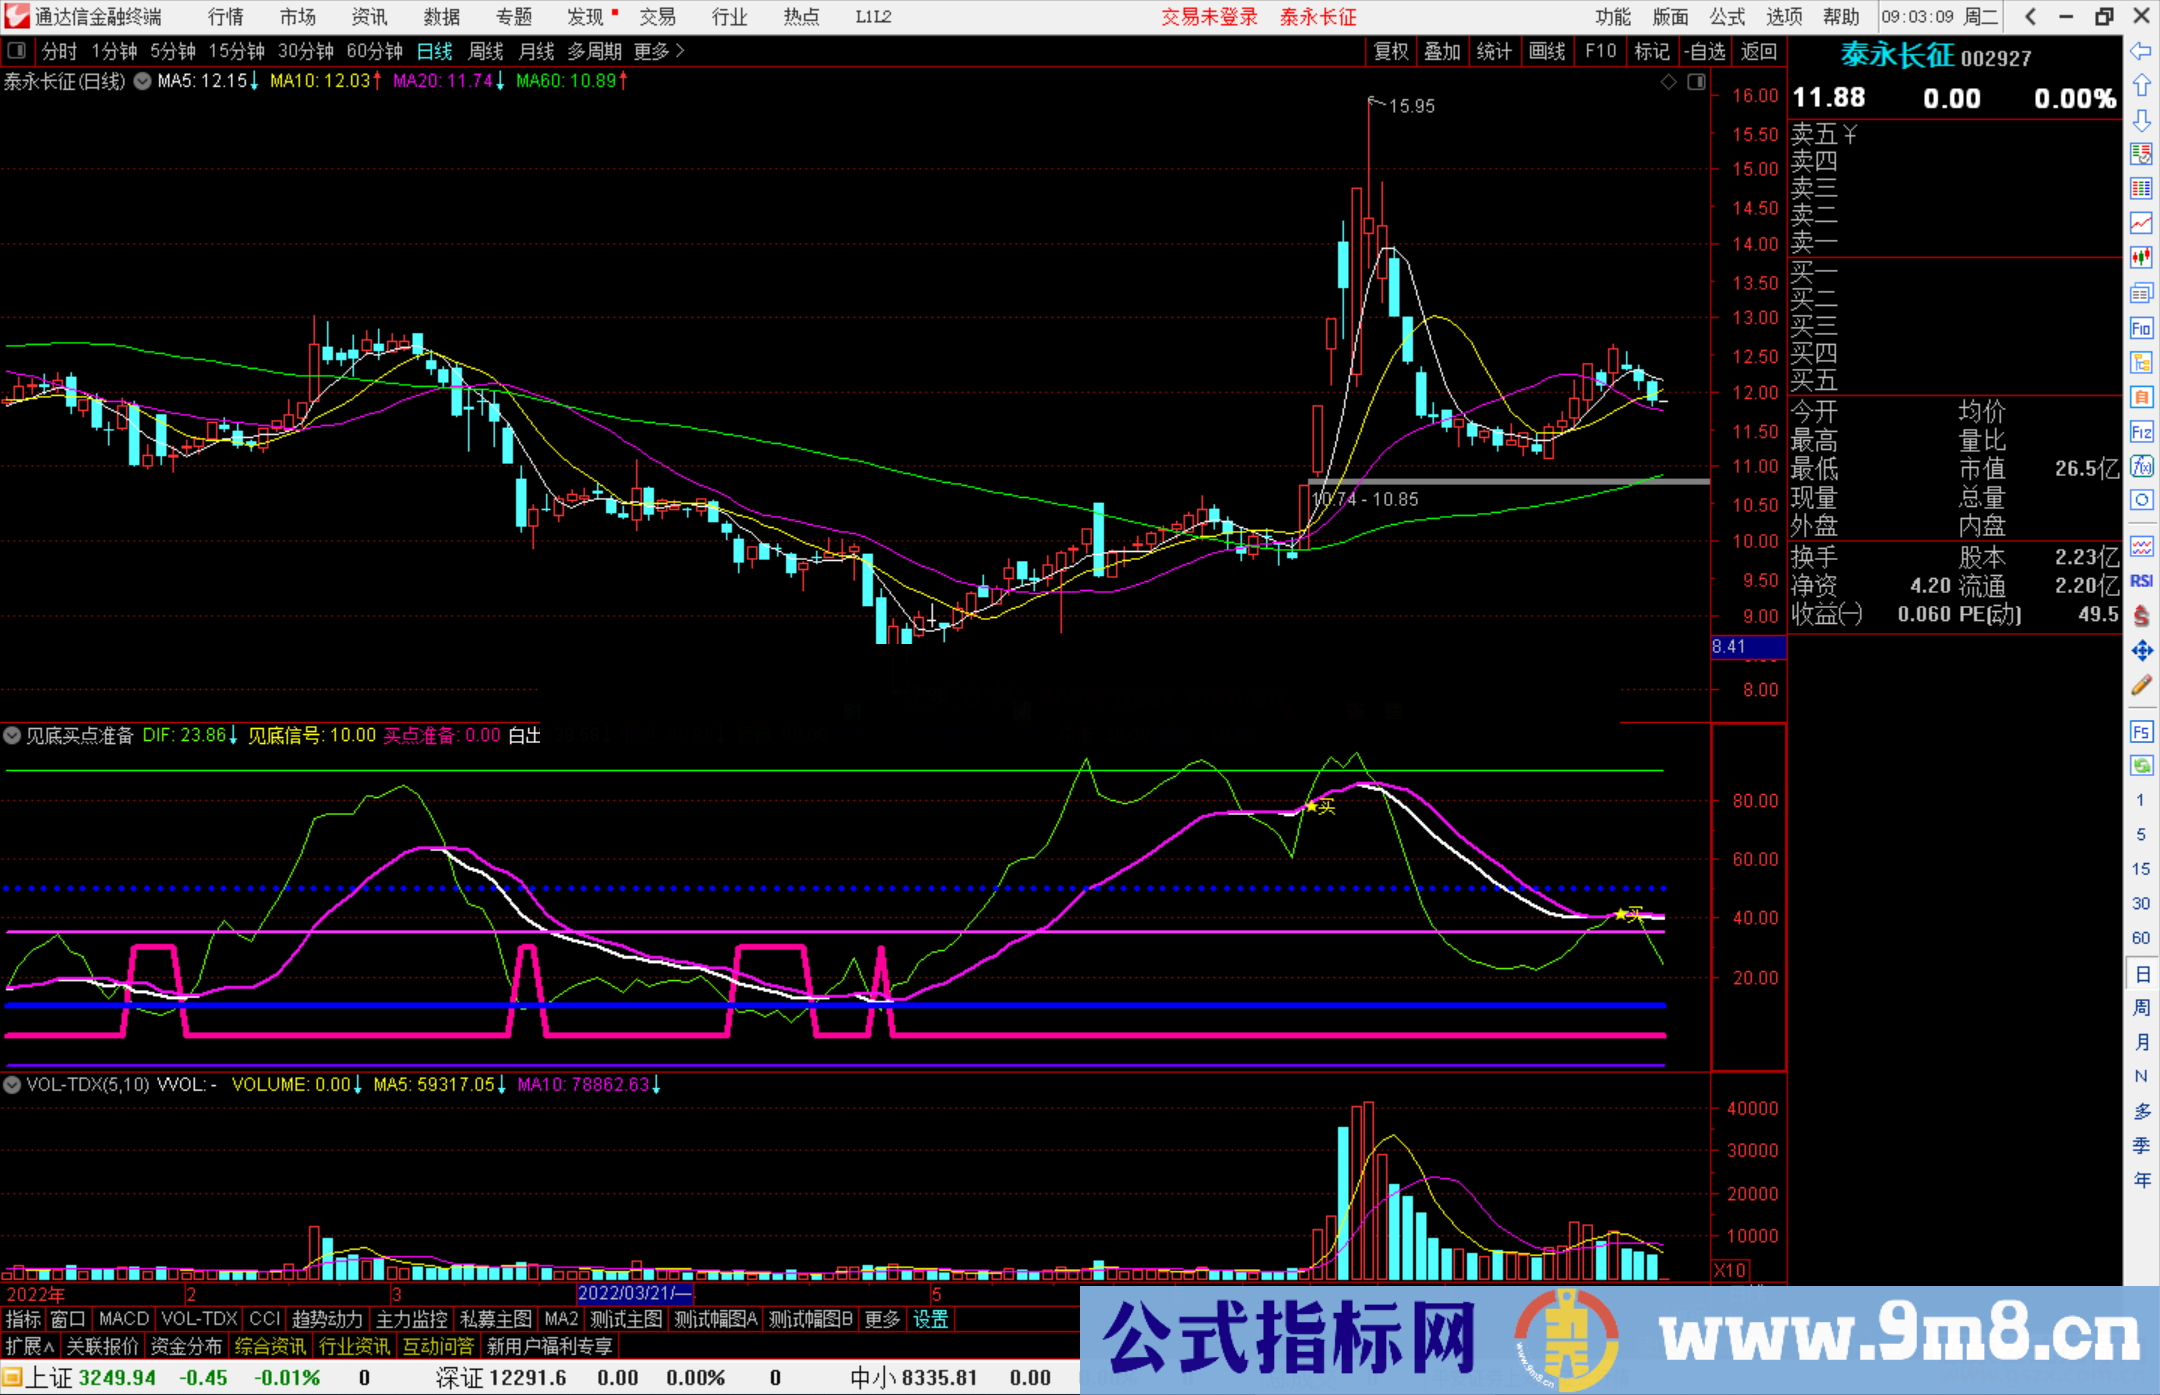Click the 复权 adjustment button
This screenshot has height=1395, width=2160.
[1390, 51]
